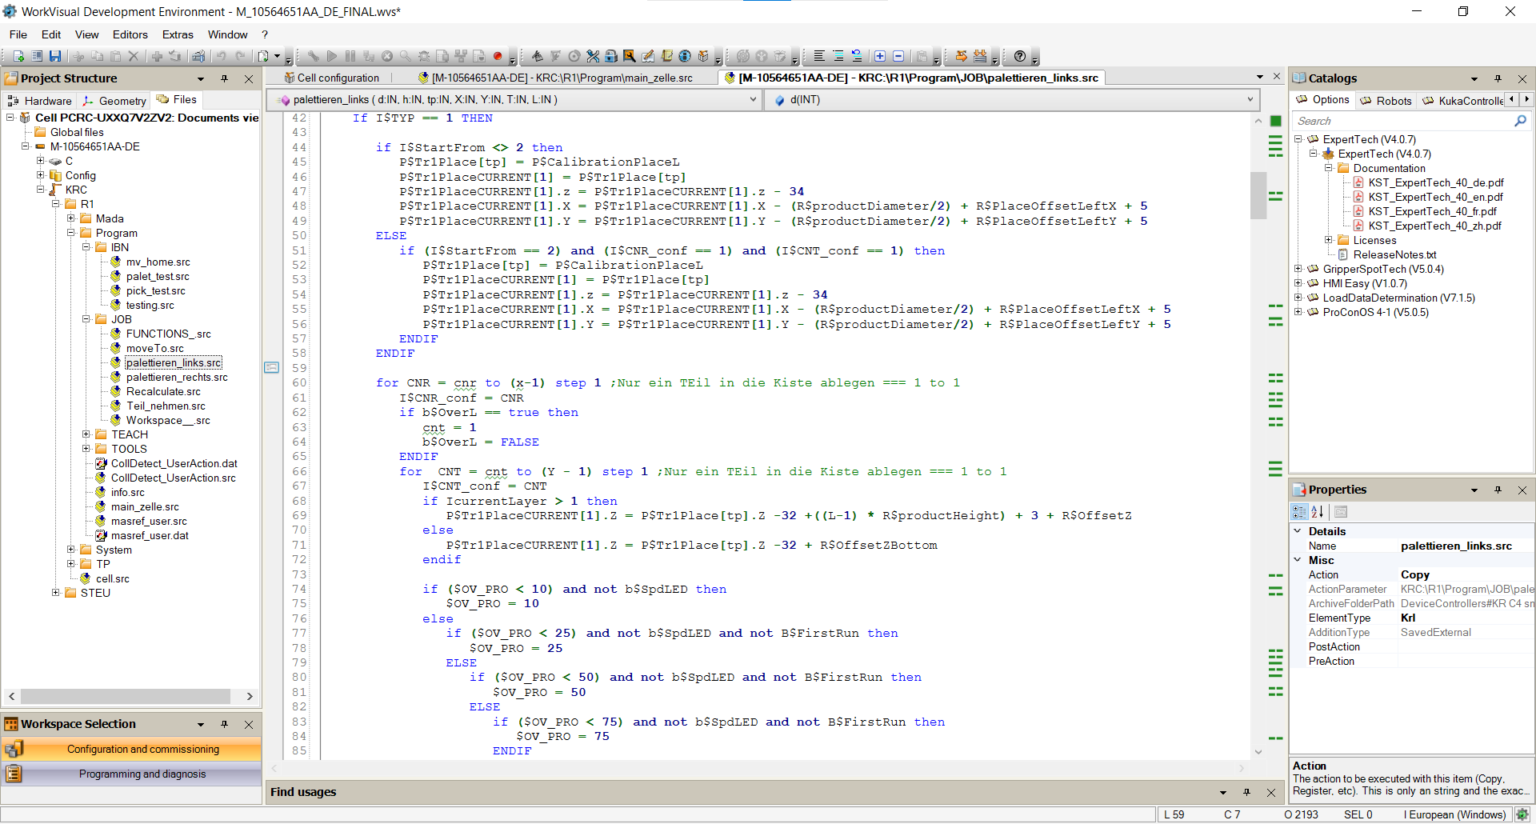Select Programming and diagnosis workspace
Image resolution: width=1536 pixels, height=824 pixels.
click(x=142, y=774)
